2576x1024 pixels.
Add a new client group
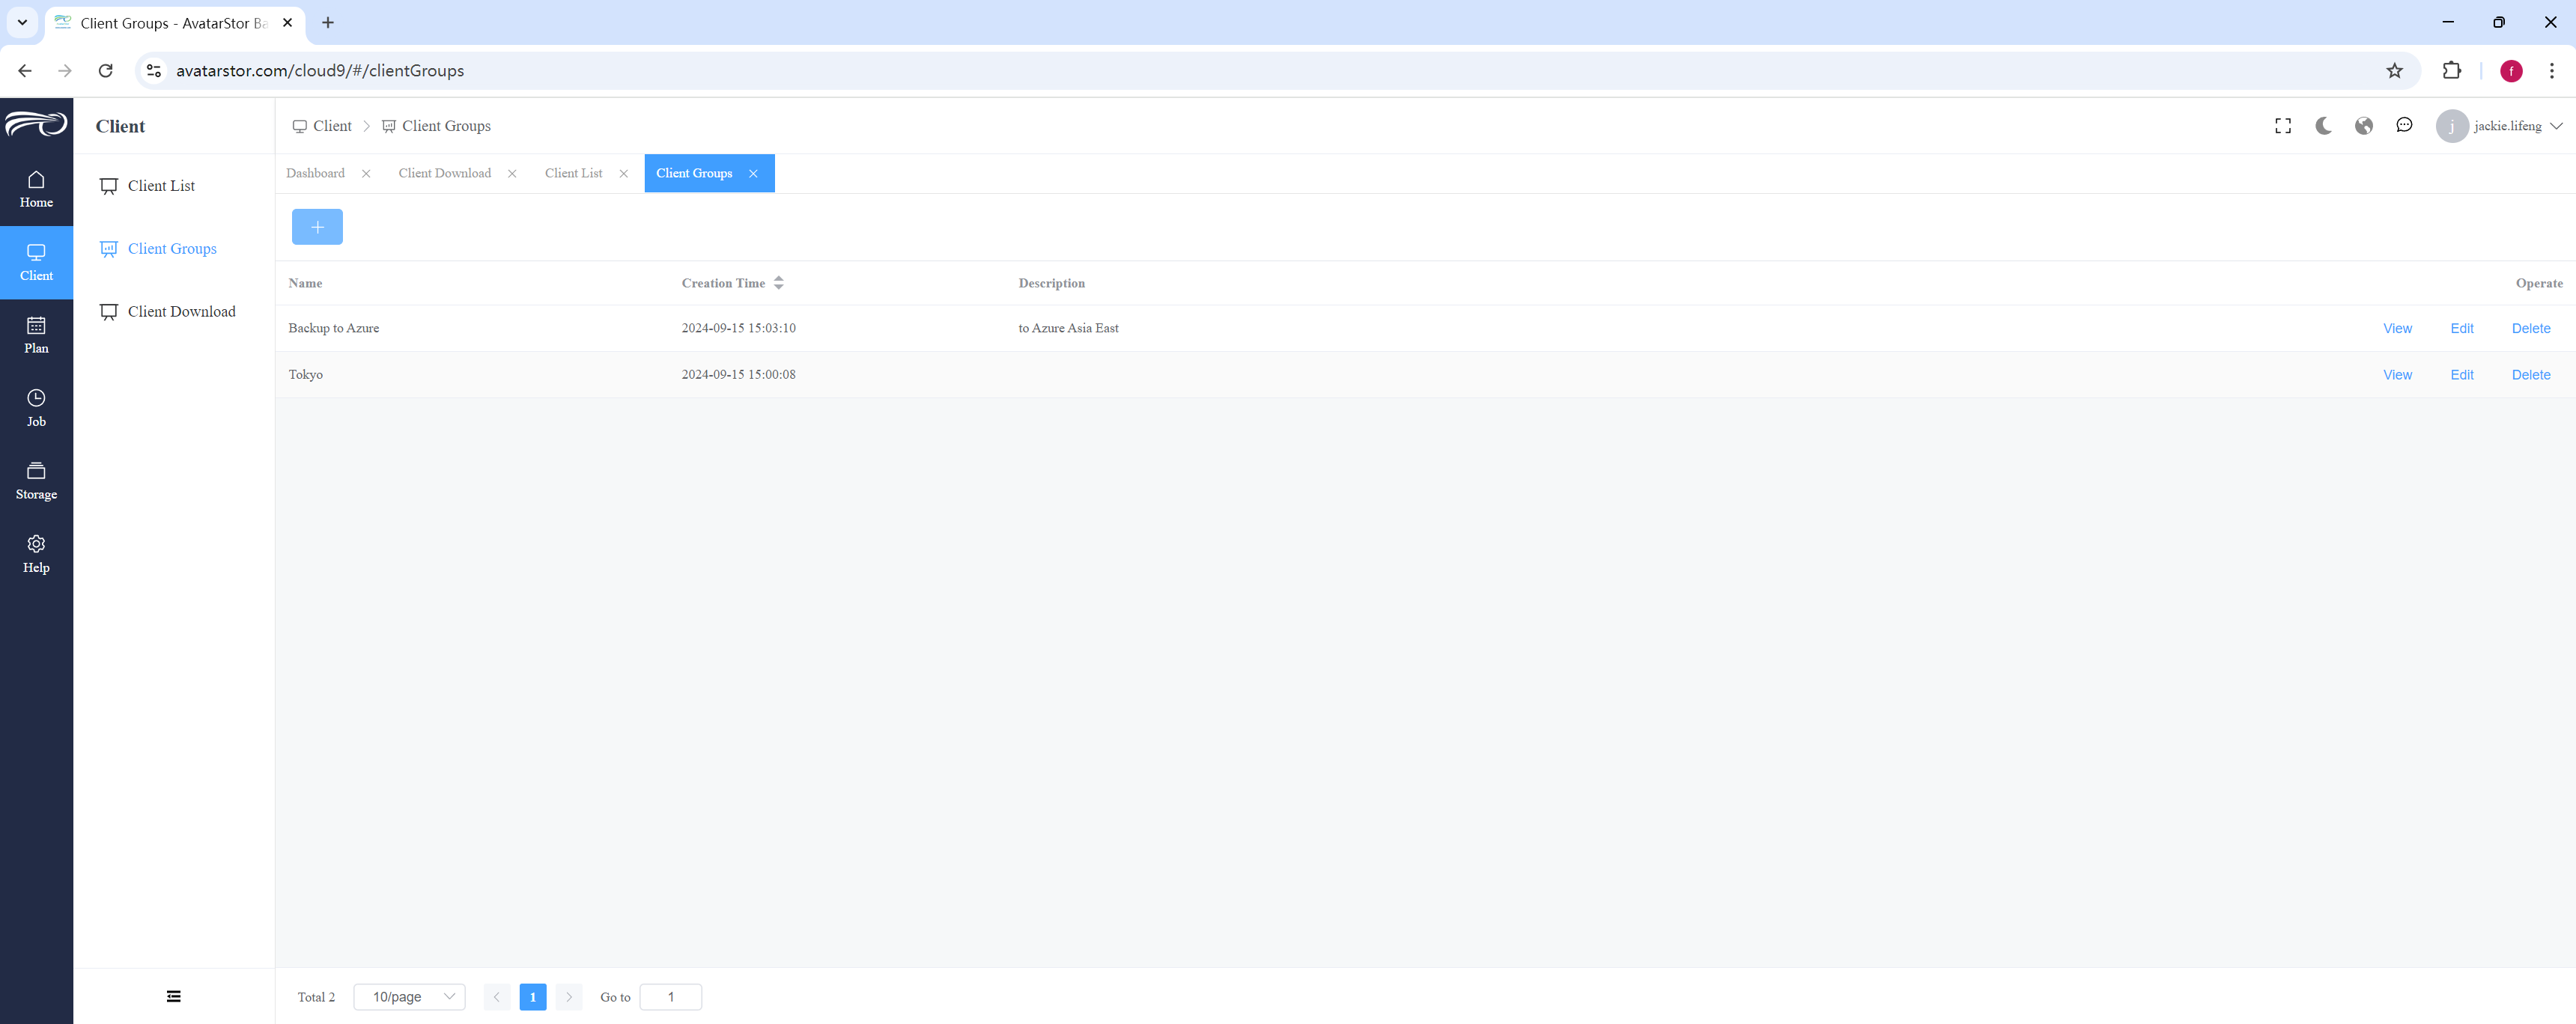[317, 227]
